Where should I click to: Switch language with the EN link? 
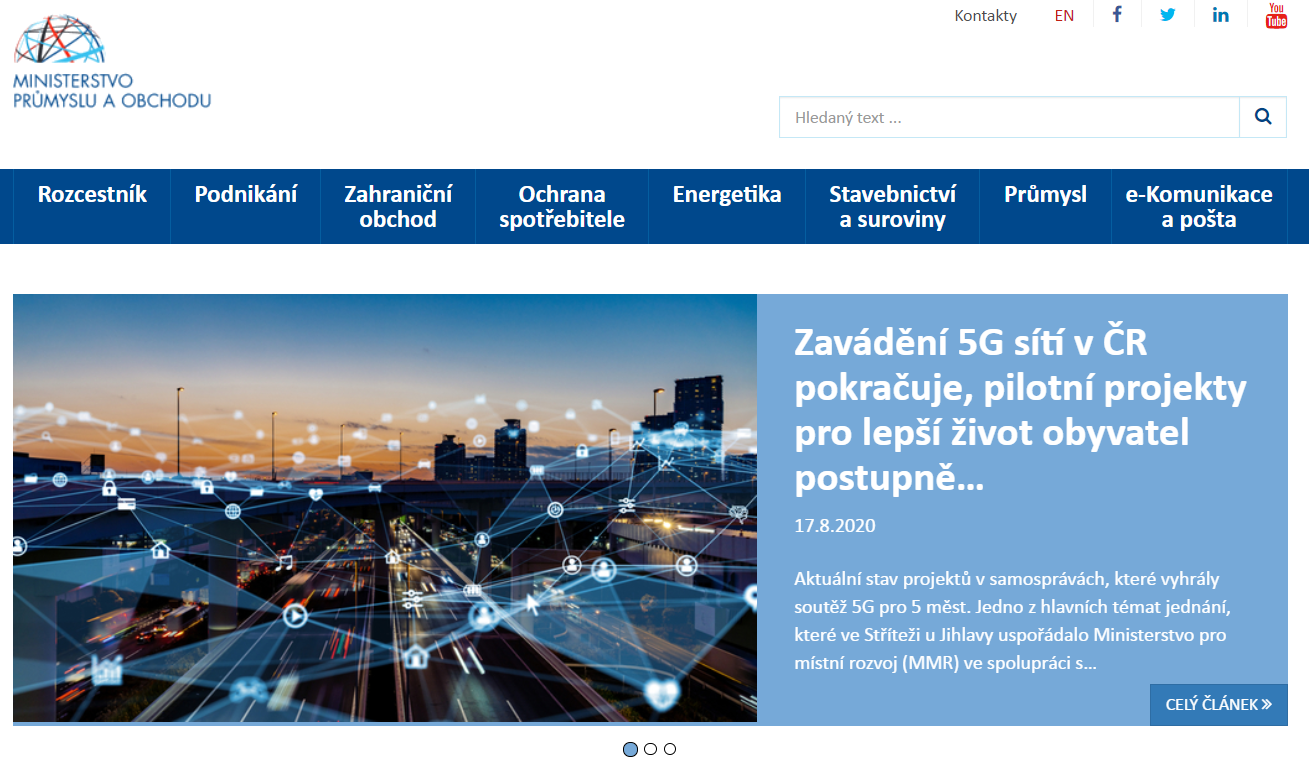[x=1064, y=15]
